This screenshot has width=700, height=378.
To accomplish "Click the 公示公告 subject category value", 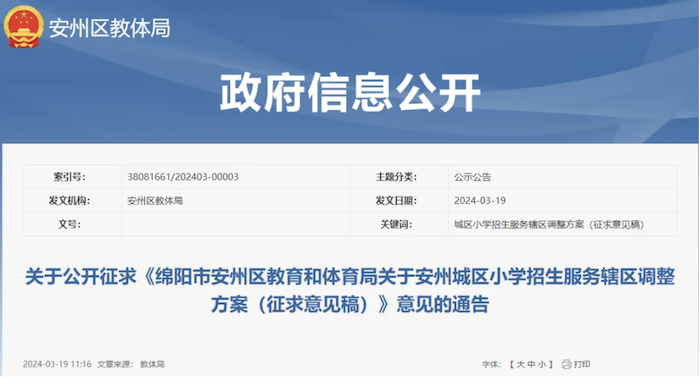I will click(472, 177).
